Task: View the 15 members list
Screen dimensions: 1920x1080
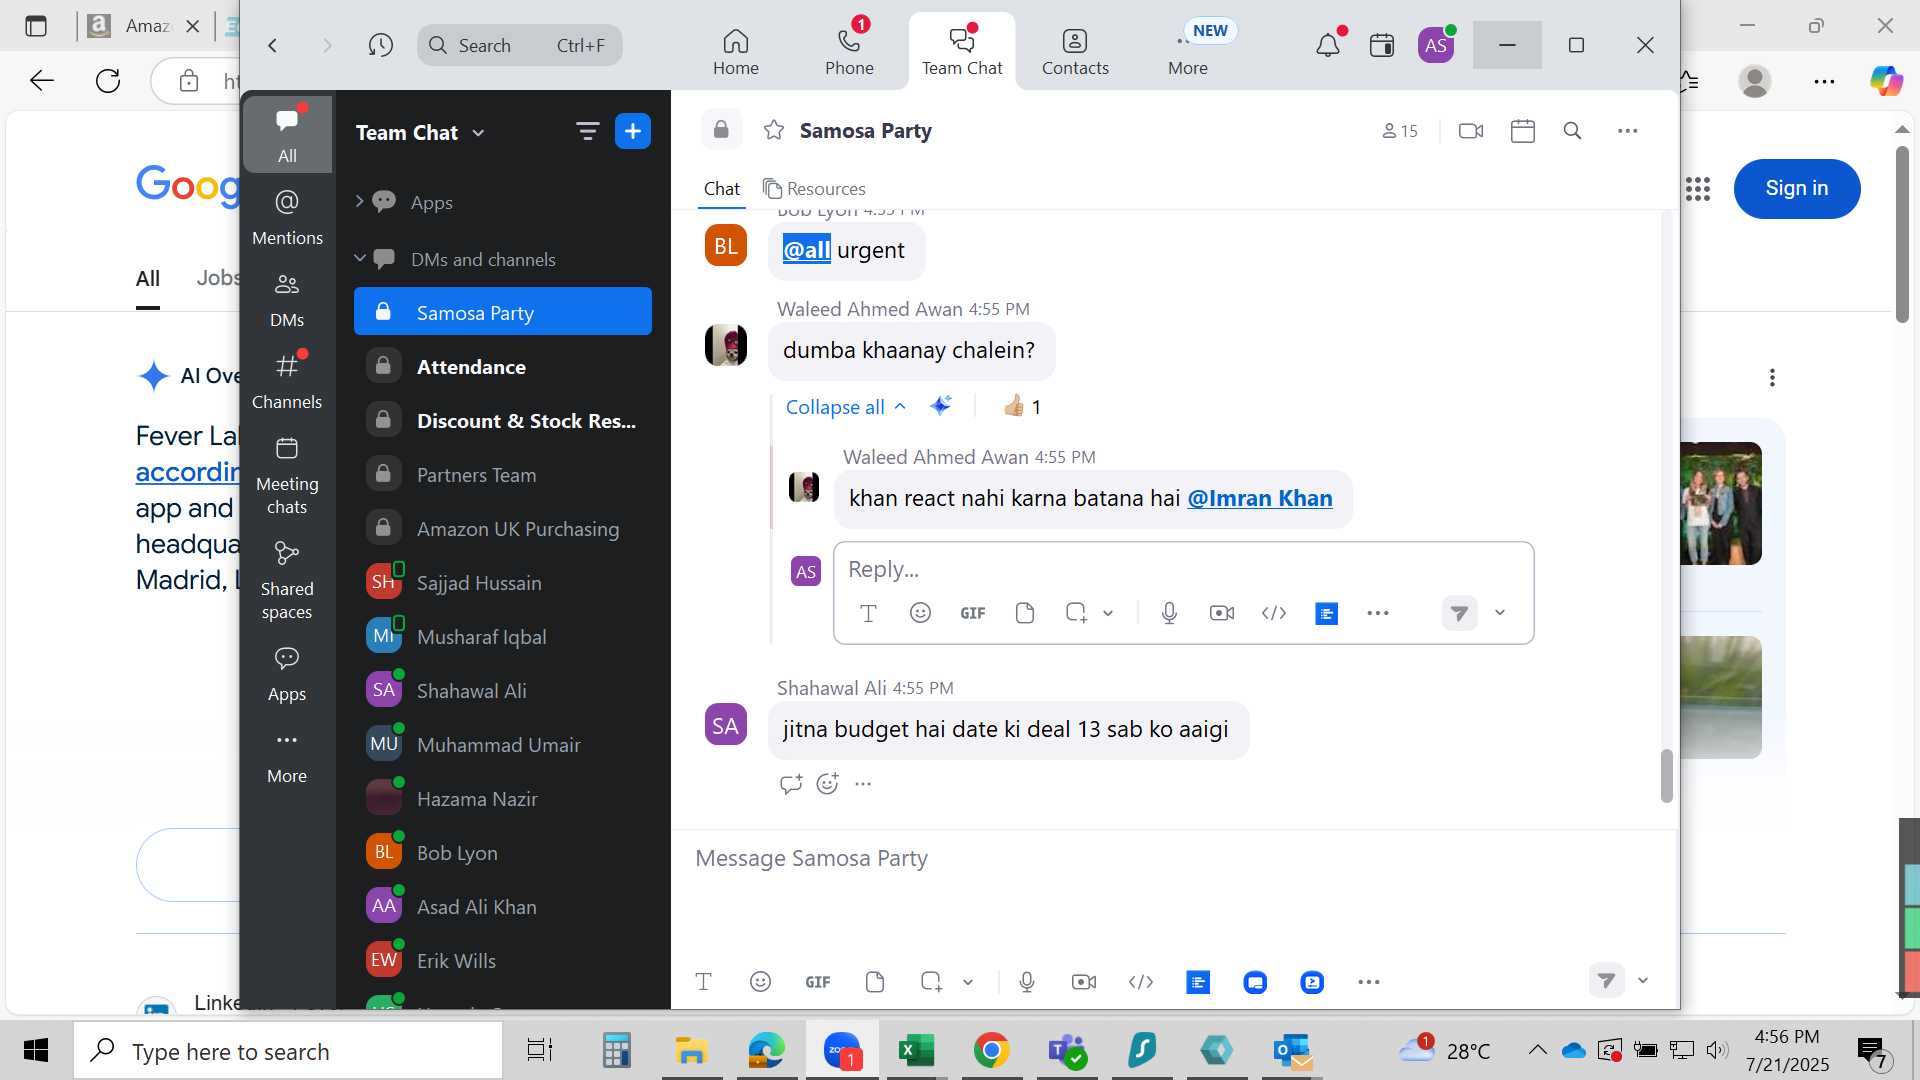Action: [x=1400, y=131]
